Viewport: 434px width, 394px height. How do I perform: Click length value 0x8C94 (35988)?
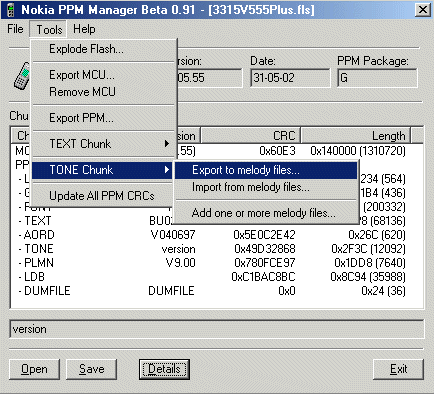[x=368, y=277]
